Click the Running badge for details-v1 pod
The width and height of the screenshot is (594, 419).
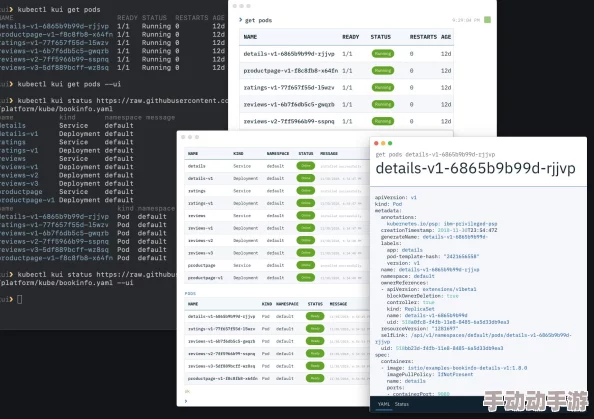pyautogui.click(x=383, y=54)
